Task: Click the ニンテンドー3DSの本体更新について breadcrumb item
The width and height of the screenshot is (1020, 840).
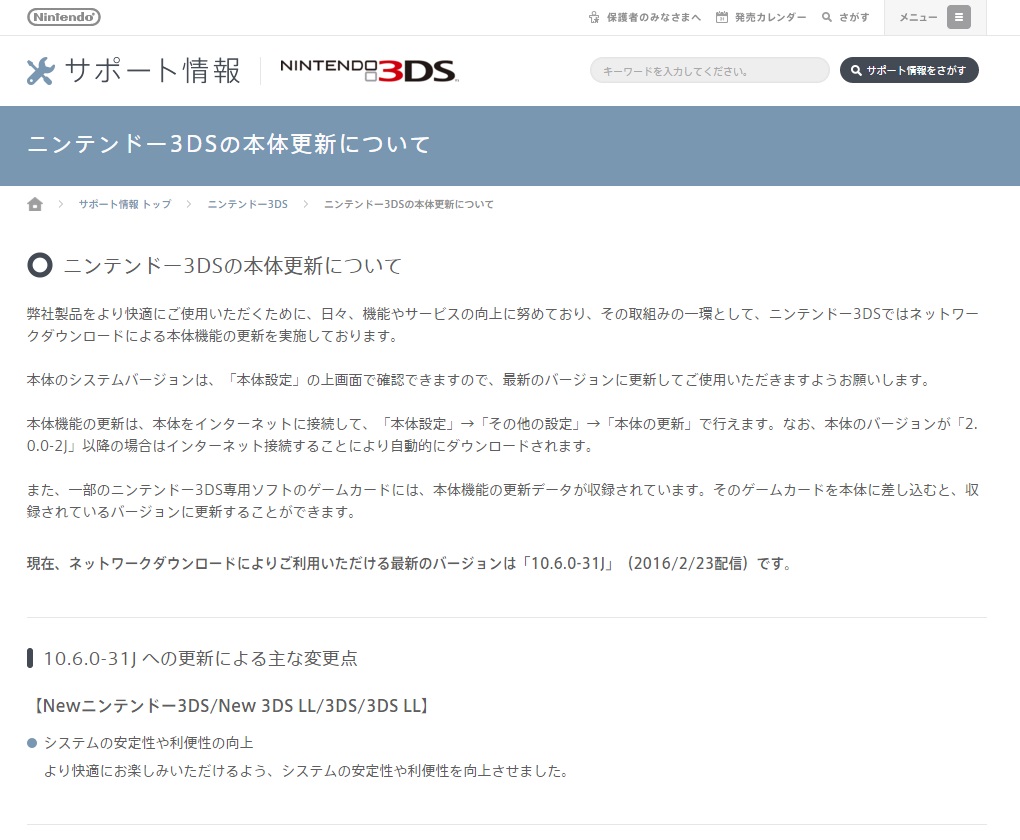Action: pos(409,204)
